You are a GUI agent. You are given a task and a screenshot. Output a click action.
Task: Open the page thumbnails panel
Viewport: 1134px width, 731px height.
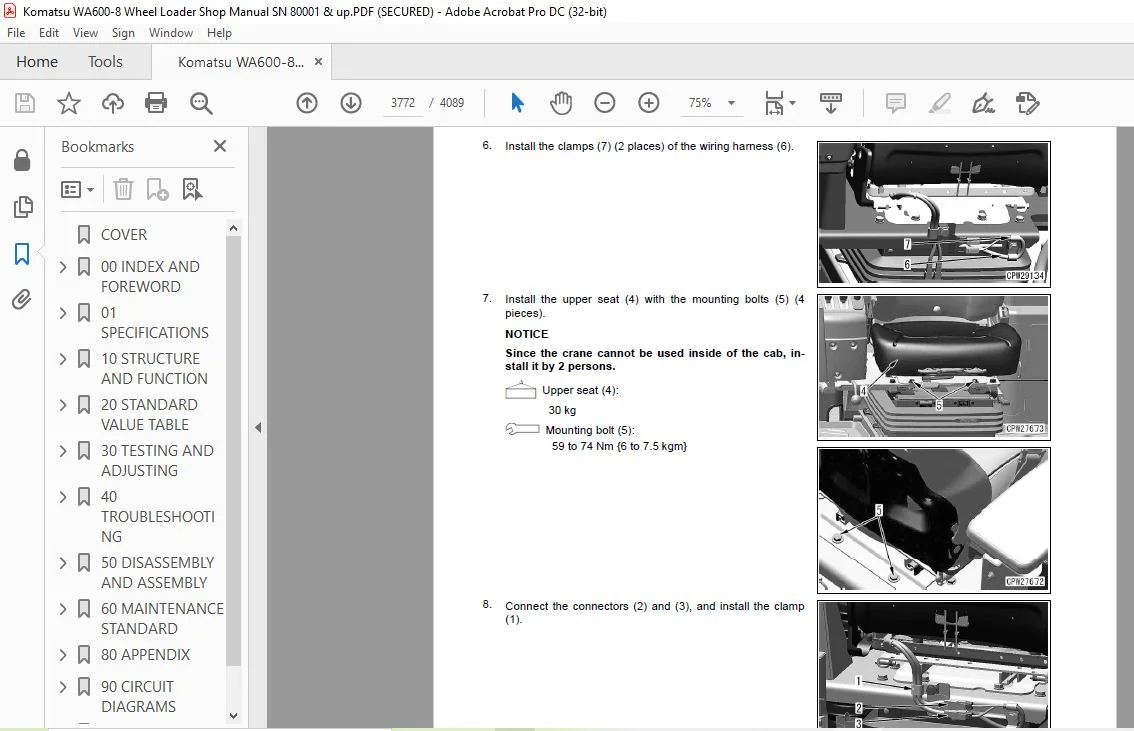coord(22,207)
